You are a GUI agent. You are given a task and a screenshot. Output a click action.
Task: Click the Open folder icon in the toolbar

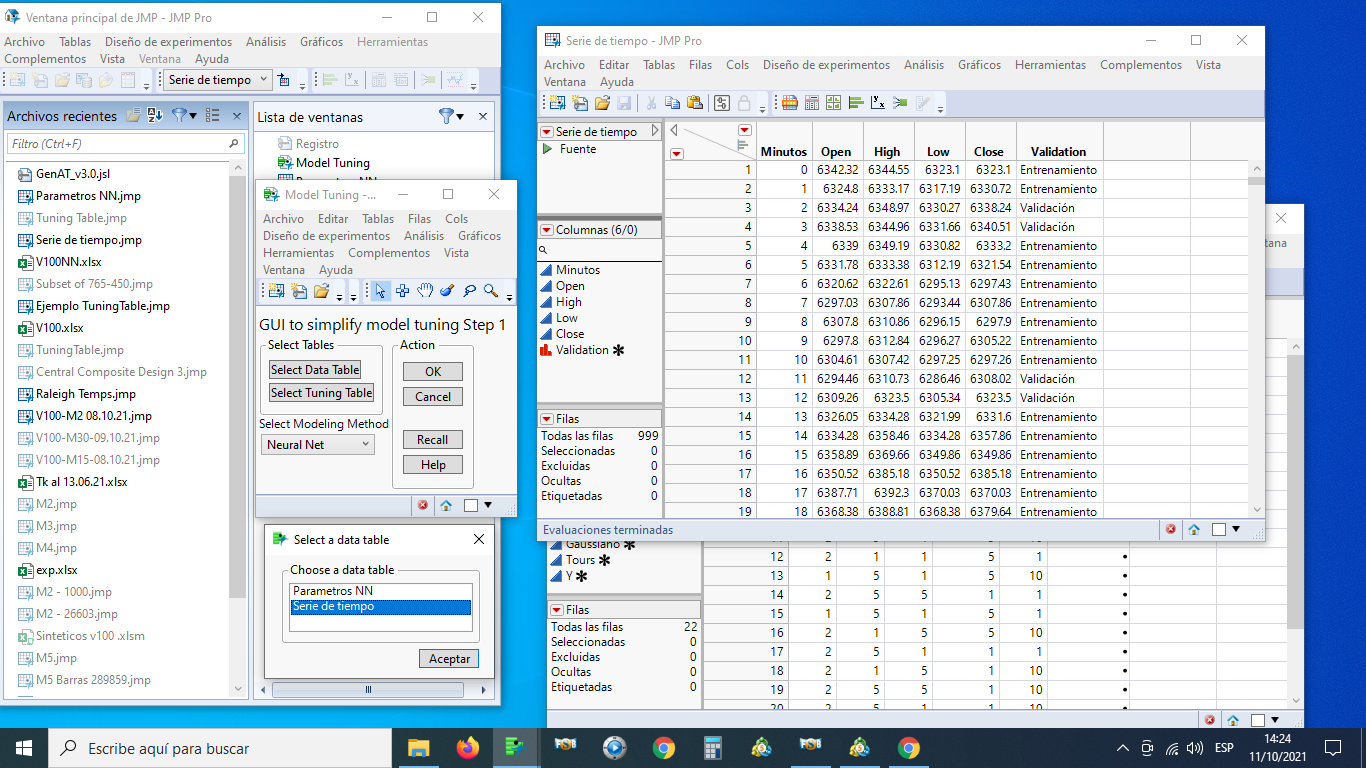602,102
